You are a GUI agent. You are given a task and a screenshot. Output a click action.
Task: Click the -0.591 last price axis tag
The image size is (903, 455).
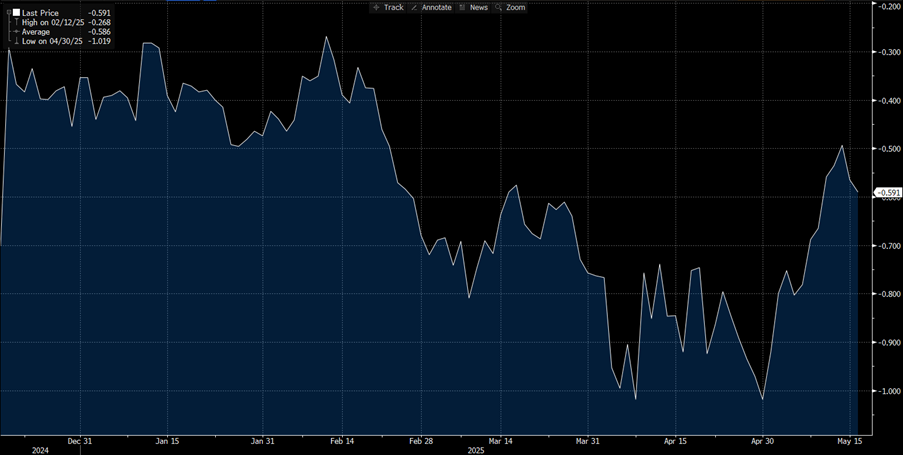pos(888,192)
